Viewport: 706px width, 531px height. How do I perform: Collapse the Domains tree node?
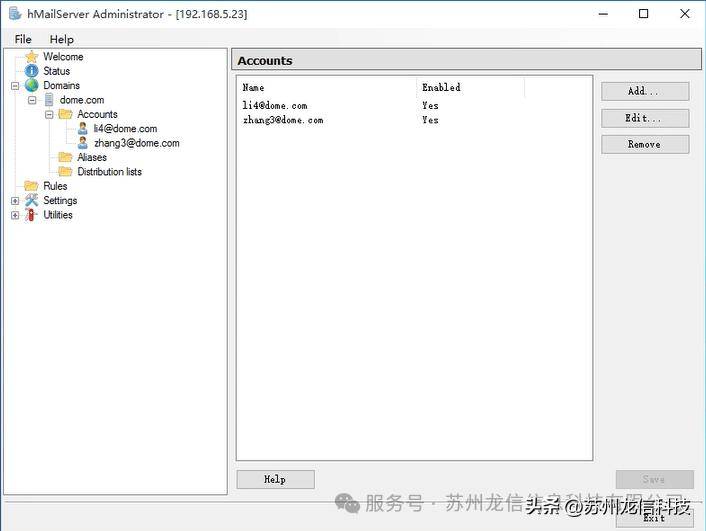click(15, 86)
